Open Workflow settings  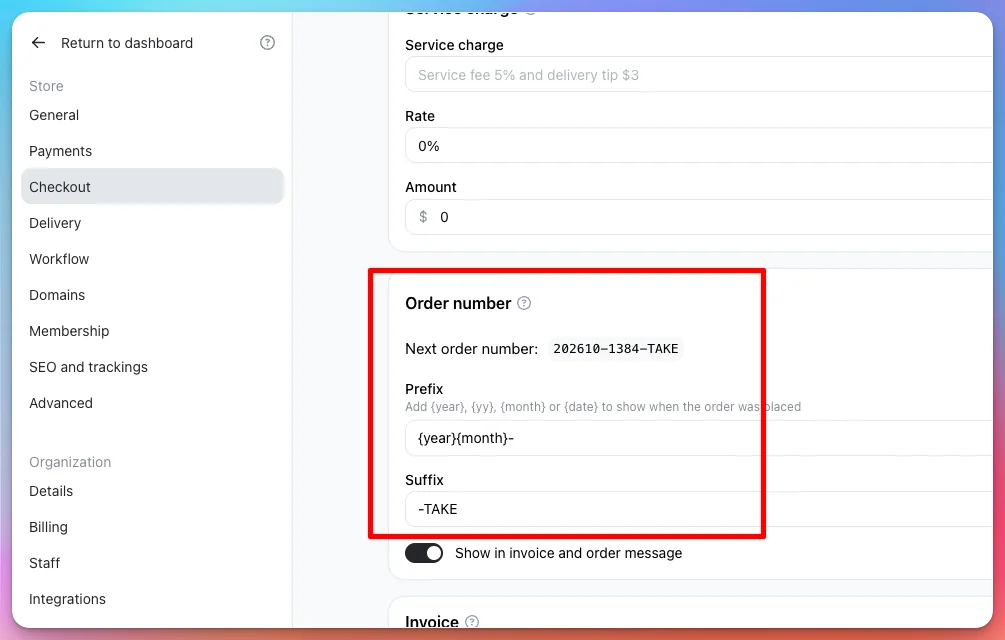59,259
